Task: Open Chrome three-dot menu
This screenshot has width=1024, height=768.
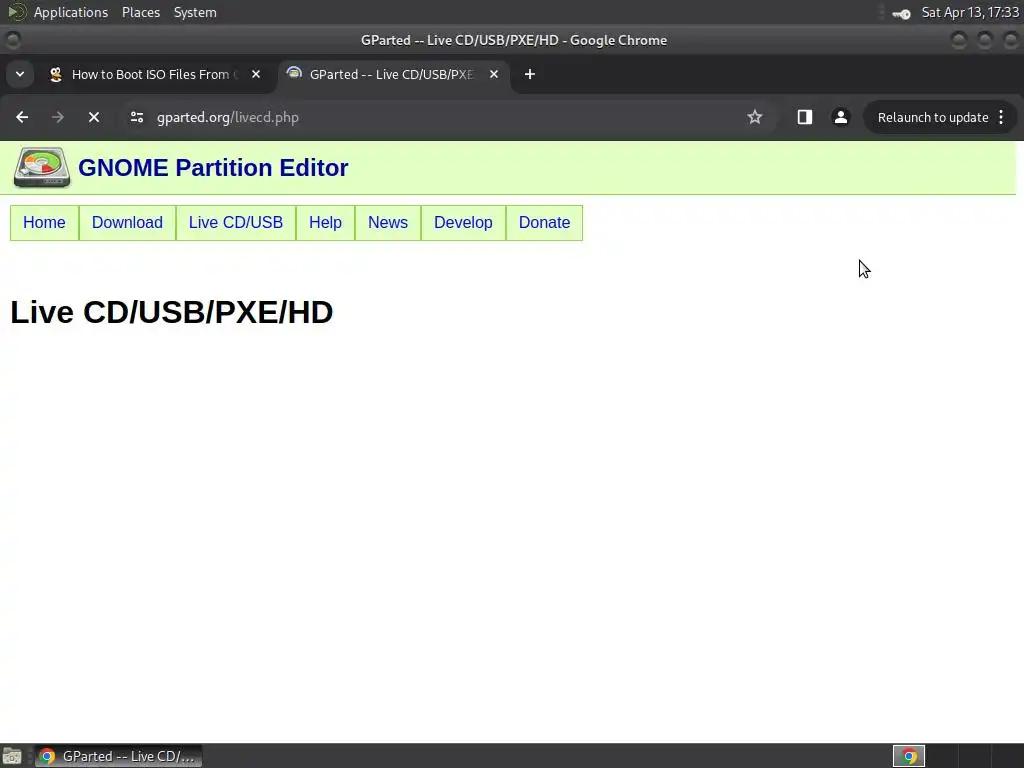Action: pos(1001,118)
